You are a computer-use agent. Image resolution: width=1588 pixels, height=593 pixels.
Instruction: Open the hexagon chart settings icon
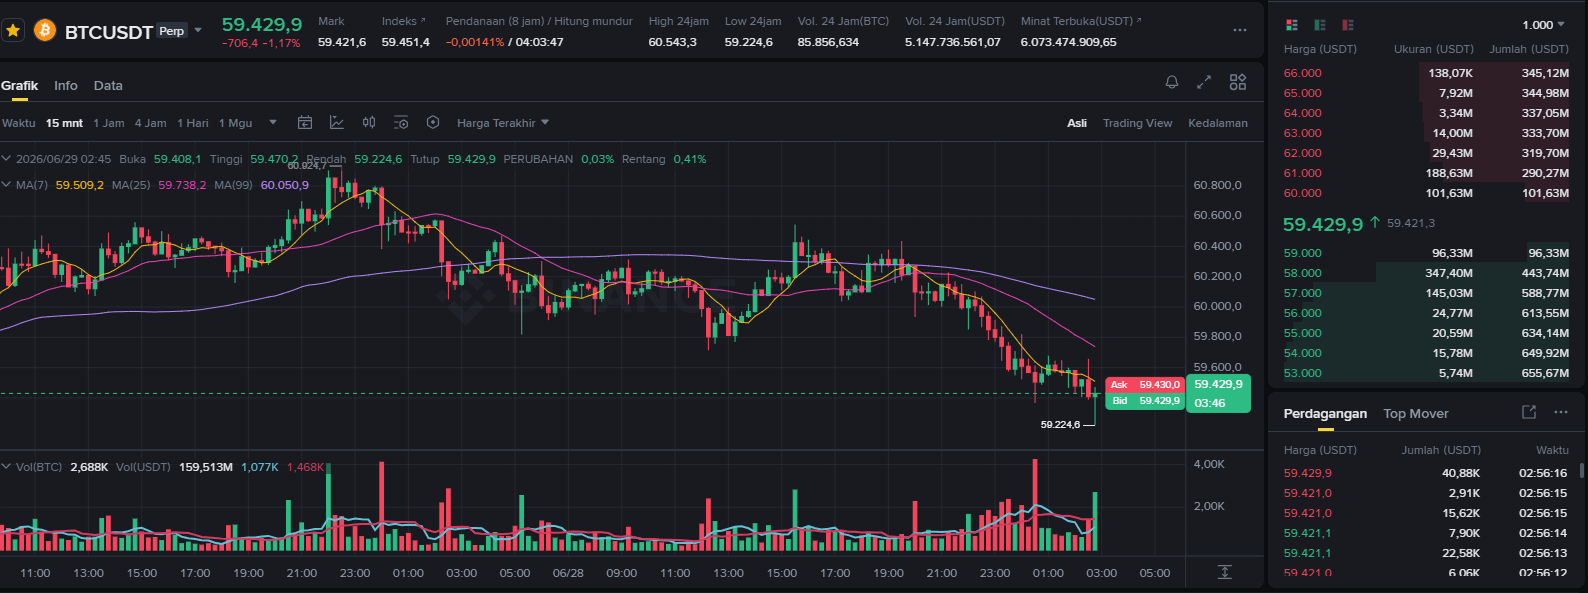pyautogui.click(x=433, y=123)
